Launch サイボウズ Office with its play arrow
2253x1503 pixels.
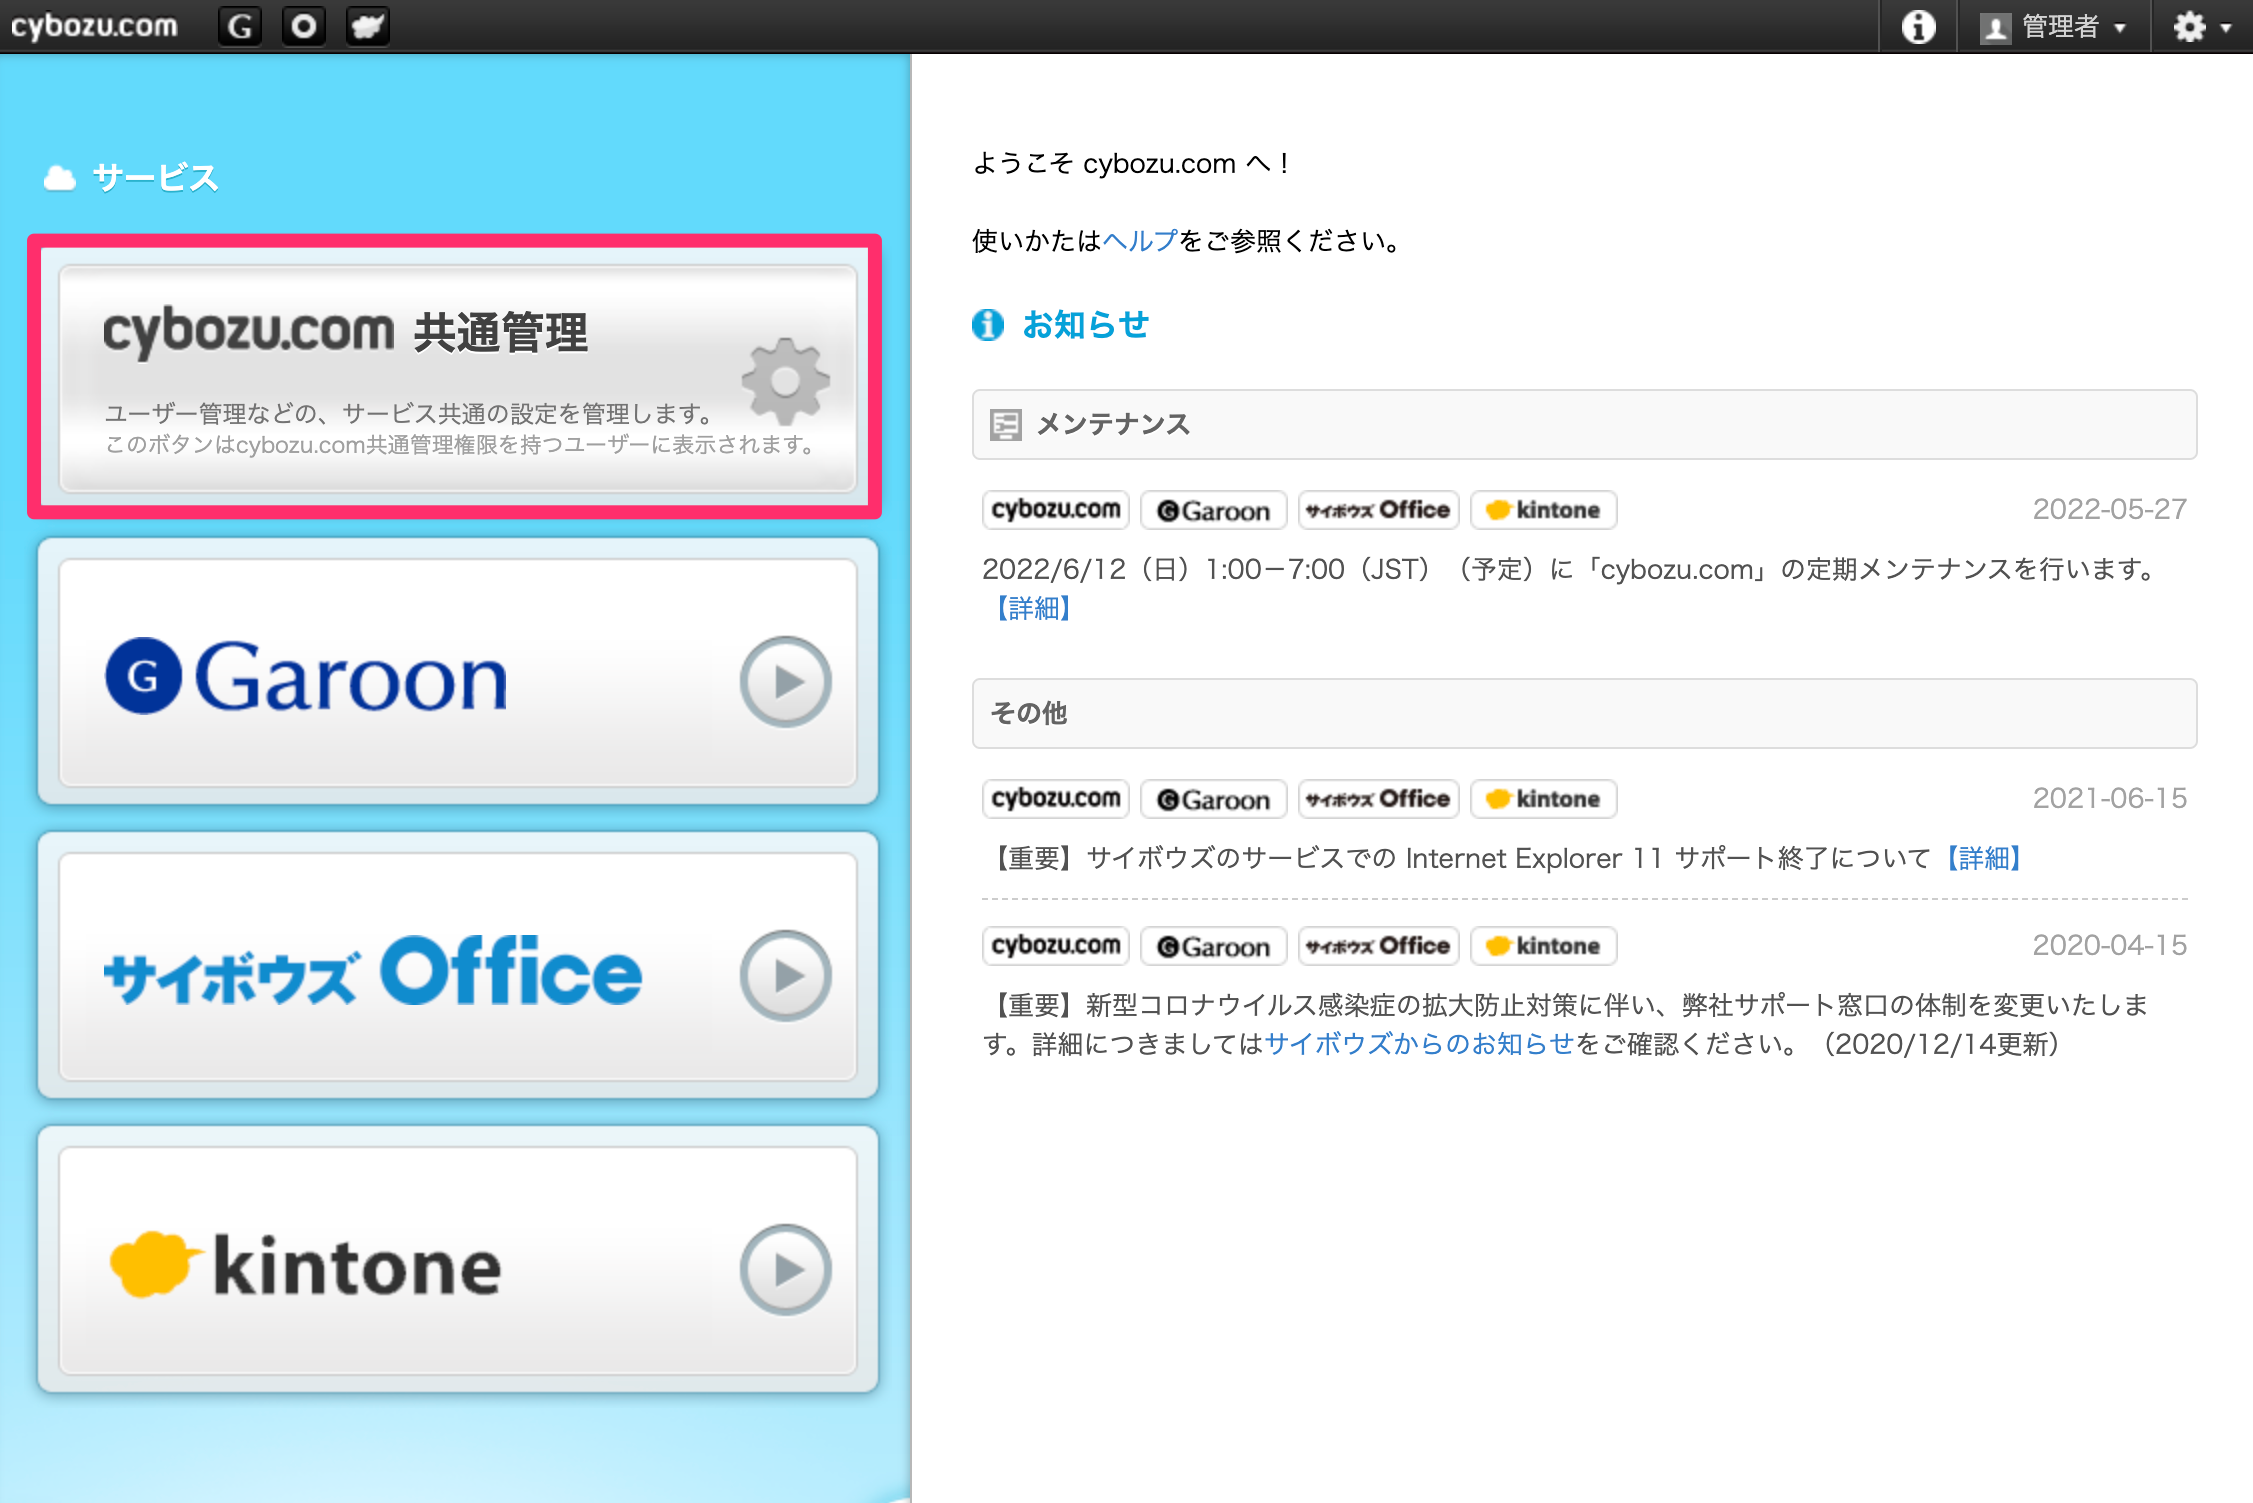click(x=786, y=975)
